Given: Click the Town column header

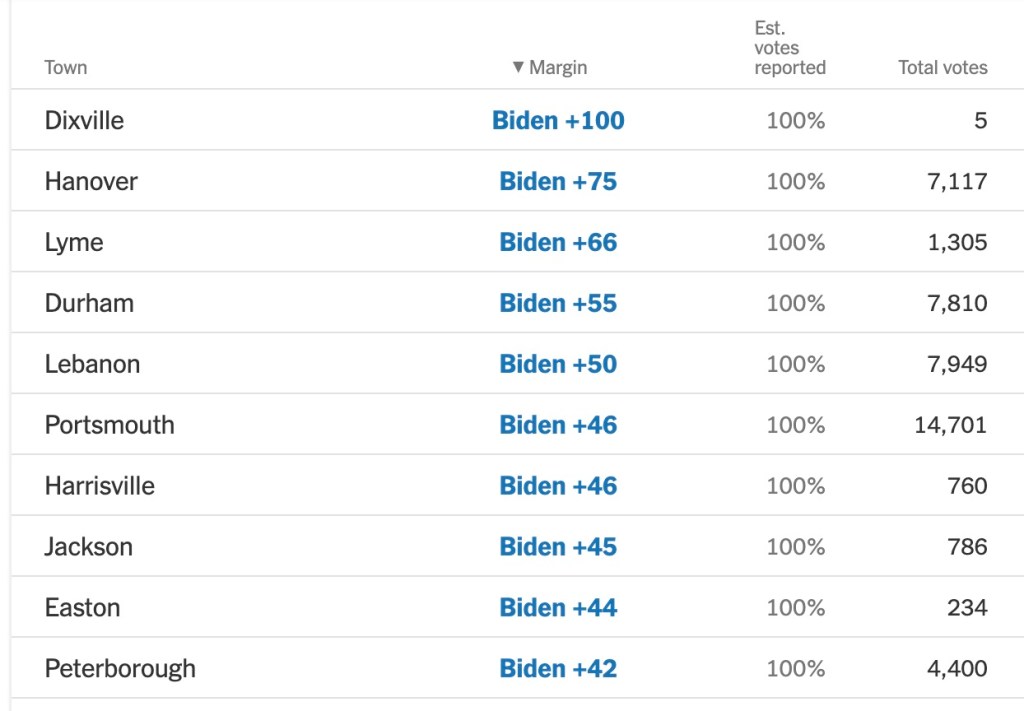Looking at the screenshot, I should (66, 68).
